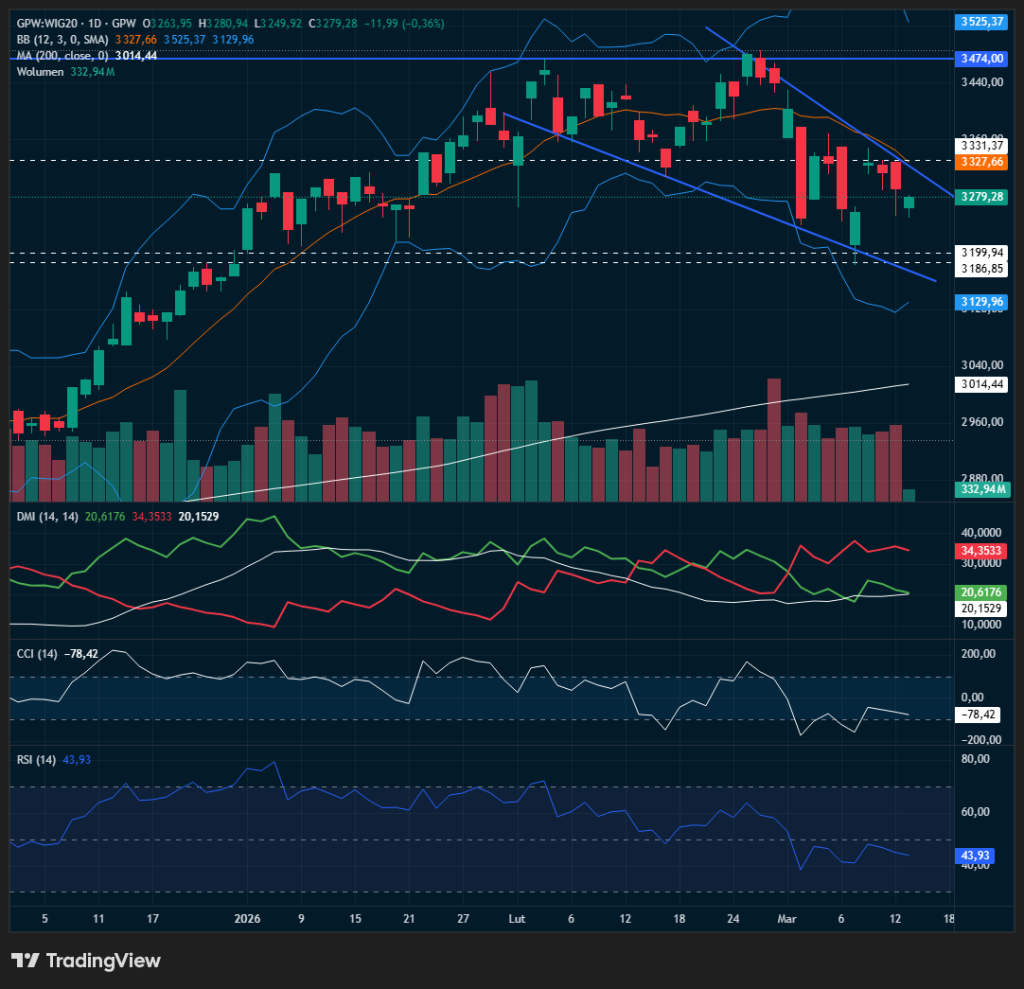Click the BB (12, 3, 0, SMA) legend

pyautogui.click(x=64, y=39)
